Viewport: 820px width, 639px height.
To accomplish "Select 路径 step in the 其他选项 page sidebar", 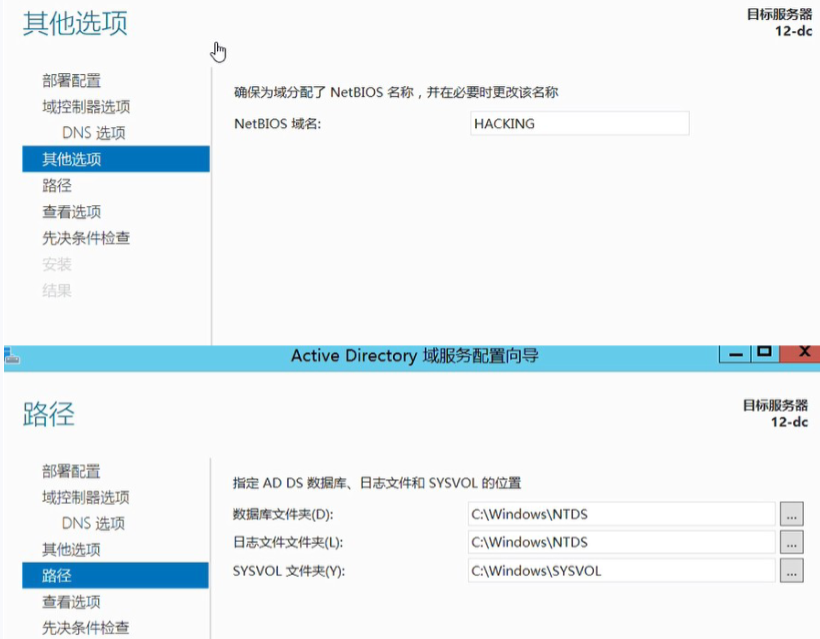I will [57, 185].
